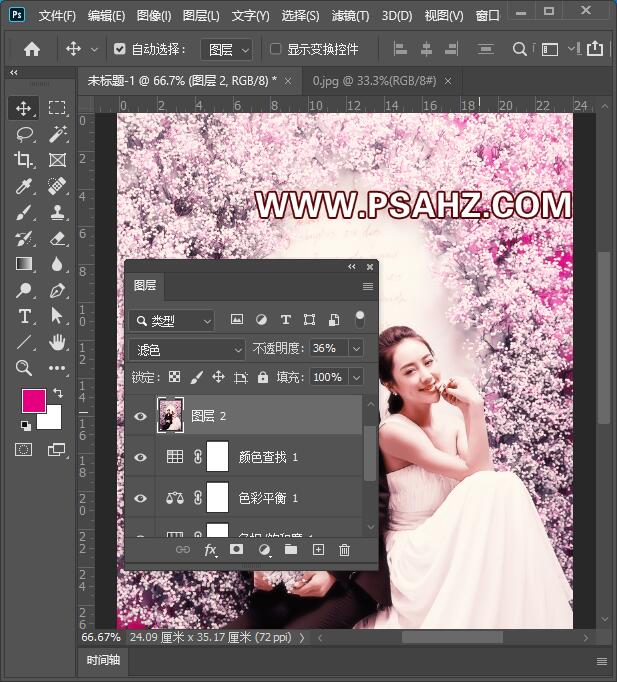Select the Zoom tool in the toolbox
Image resolution: width=617 pixels, height=682 pixels.
tap(23, 368)
